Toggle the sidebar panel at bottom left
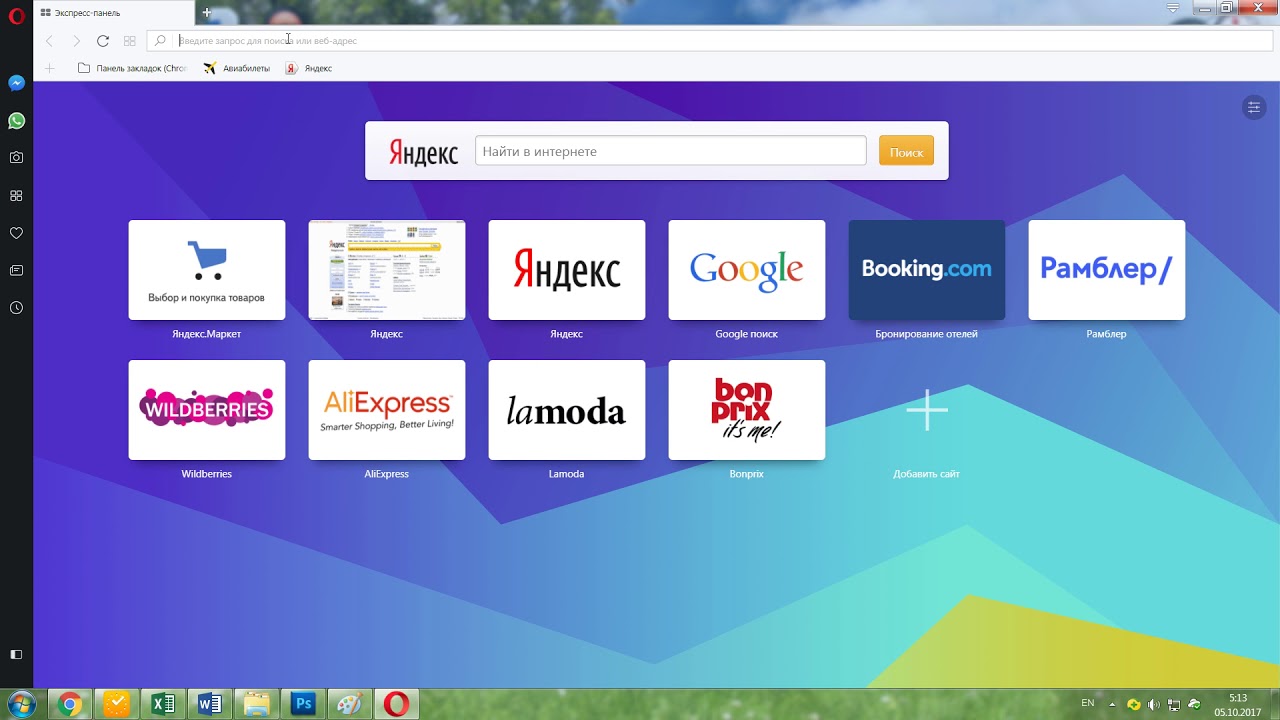Image resolution: width=1280 pixels, height=720 pixels. (16, 654)
